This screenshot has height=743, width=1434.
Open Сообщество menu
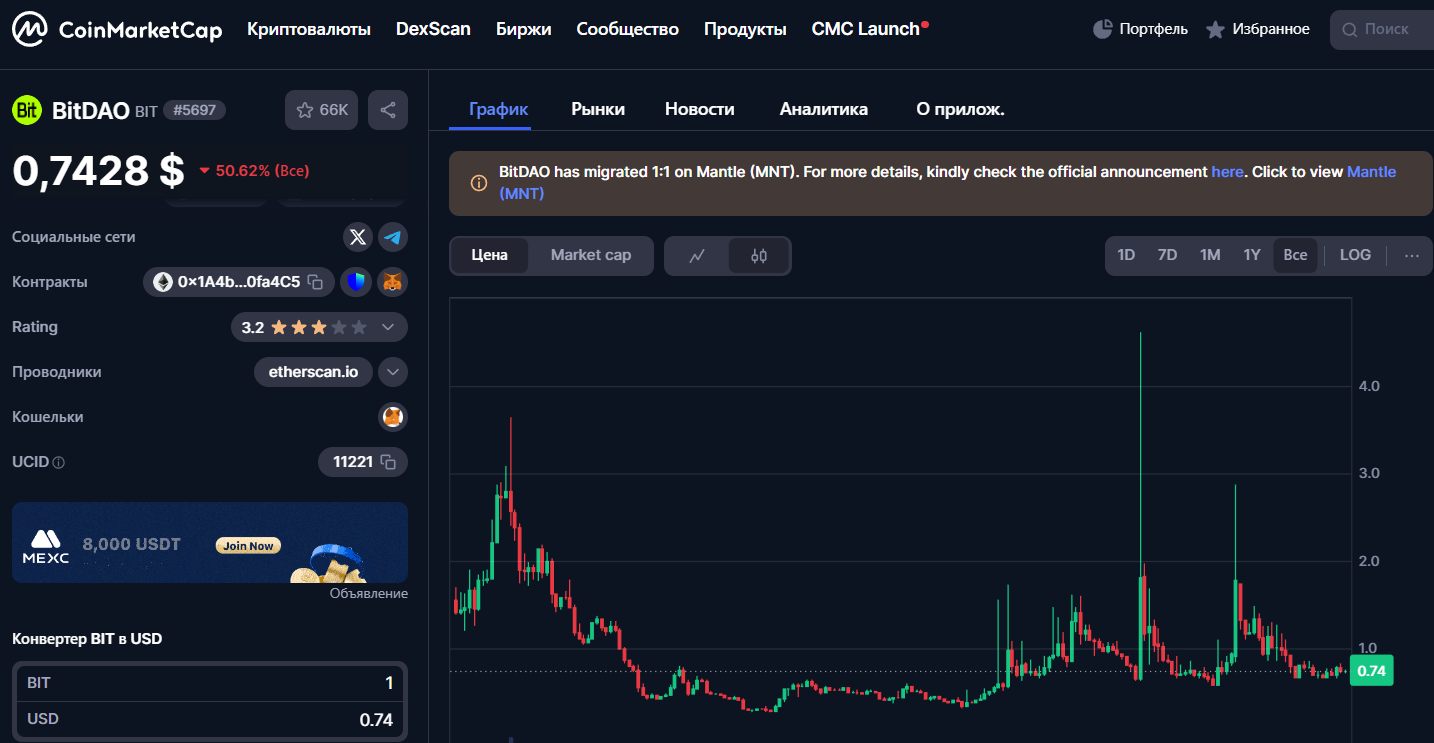tap(628, 29)
